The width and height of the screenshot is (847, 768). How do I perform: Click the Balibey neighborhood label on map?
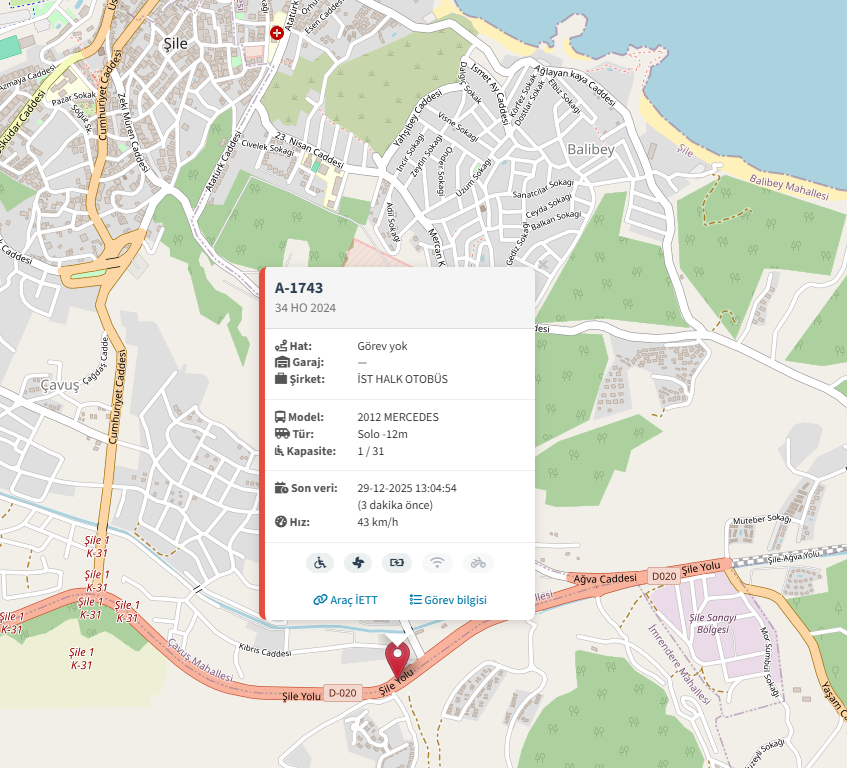point(590,149)
